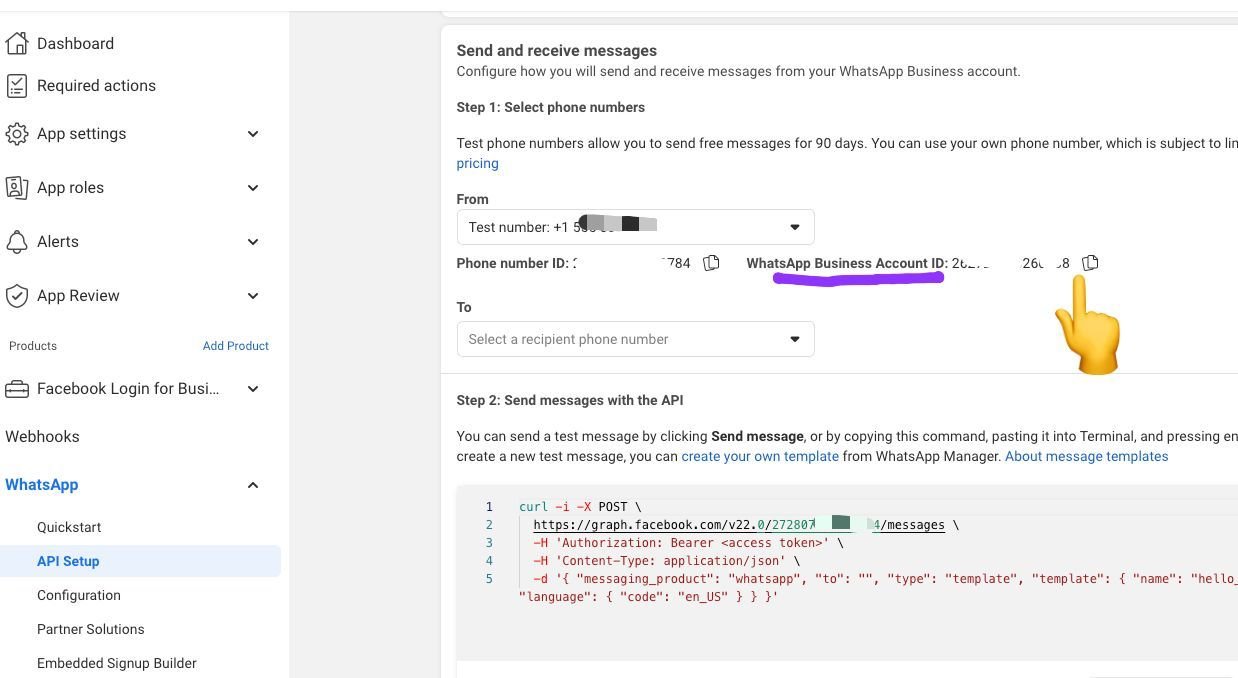The image size is (1238, 678).
Task: Open the recipient phone number dropdown
Action: (x=794, y=339)
